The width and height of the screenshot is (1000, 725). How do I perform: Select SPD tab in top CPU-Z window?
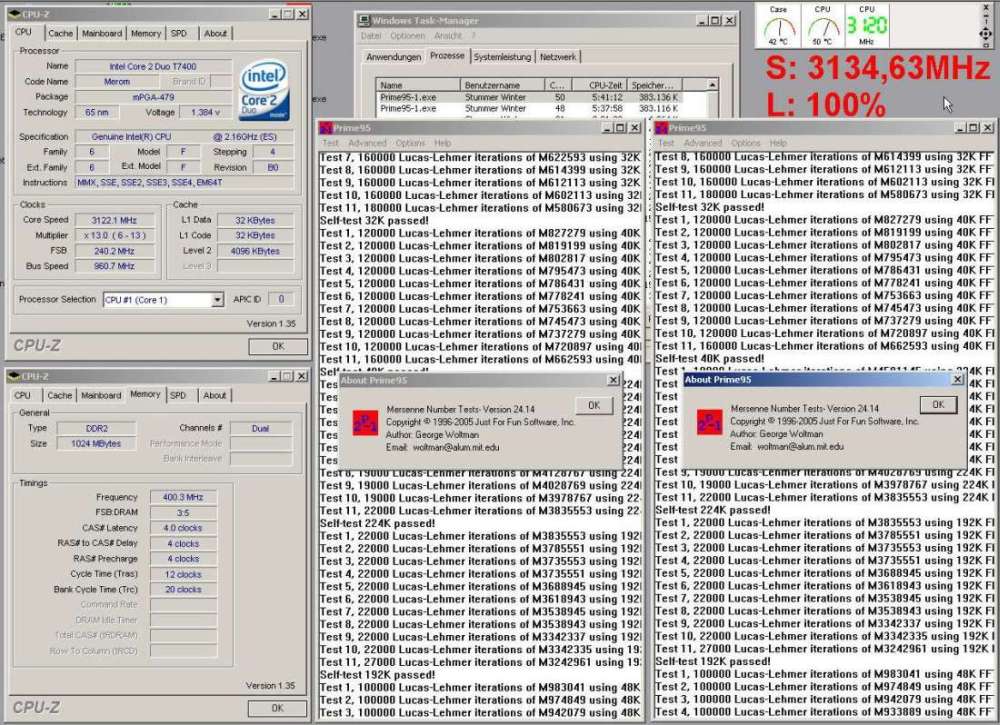tap(179, 33)
